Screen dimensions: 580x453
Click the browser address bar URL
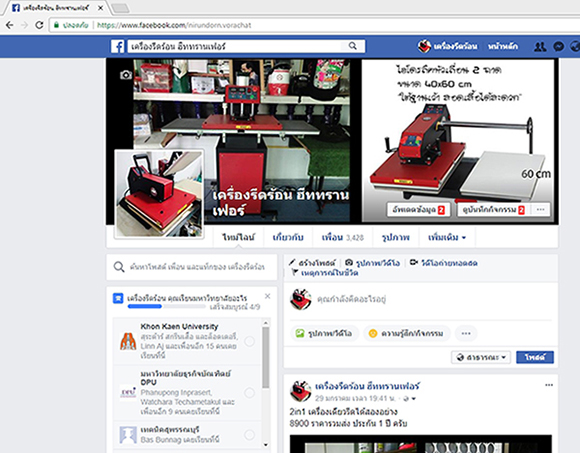coord(174,25)
